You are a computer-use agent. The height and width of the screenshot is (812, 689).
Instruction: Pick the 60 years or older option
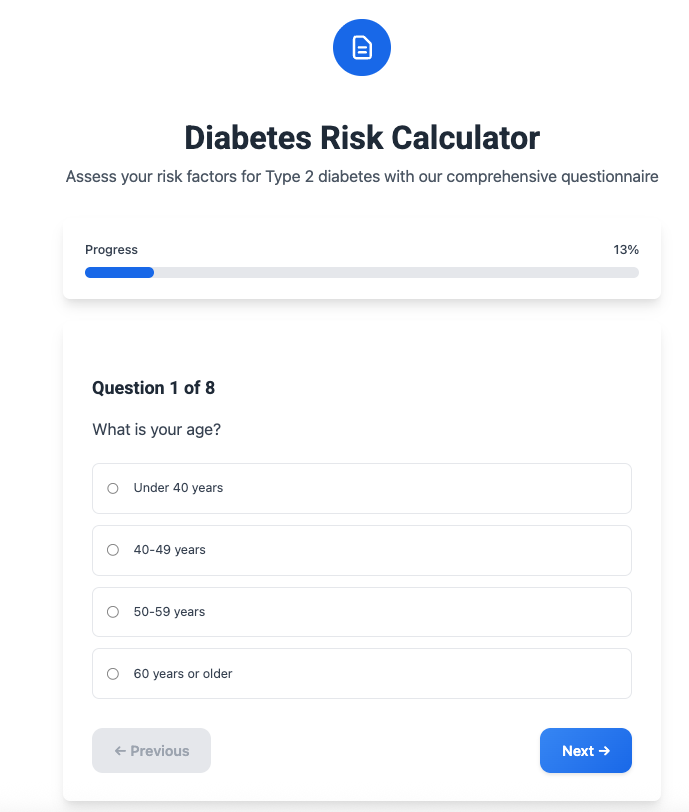point(112,673)
